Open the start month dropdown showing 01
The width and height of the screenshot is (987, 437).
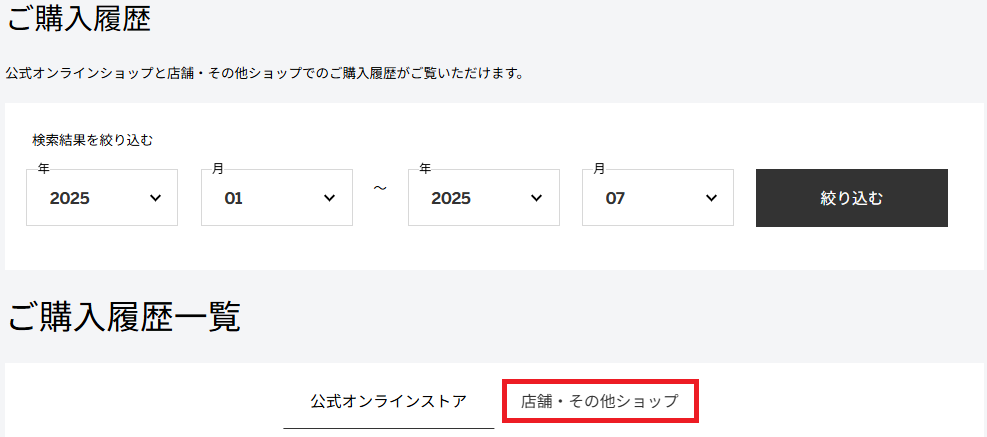277,198
